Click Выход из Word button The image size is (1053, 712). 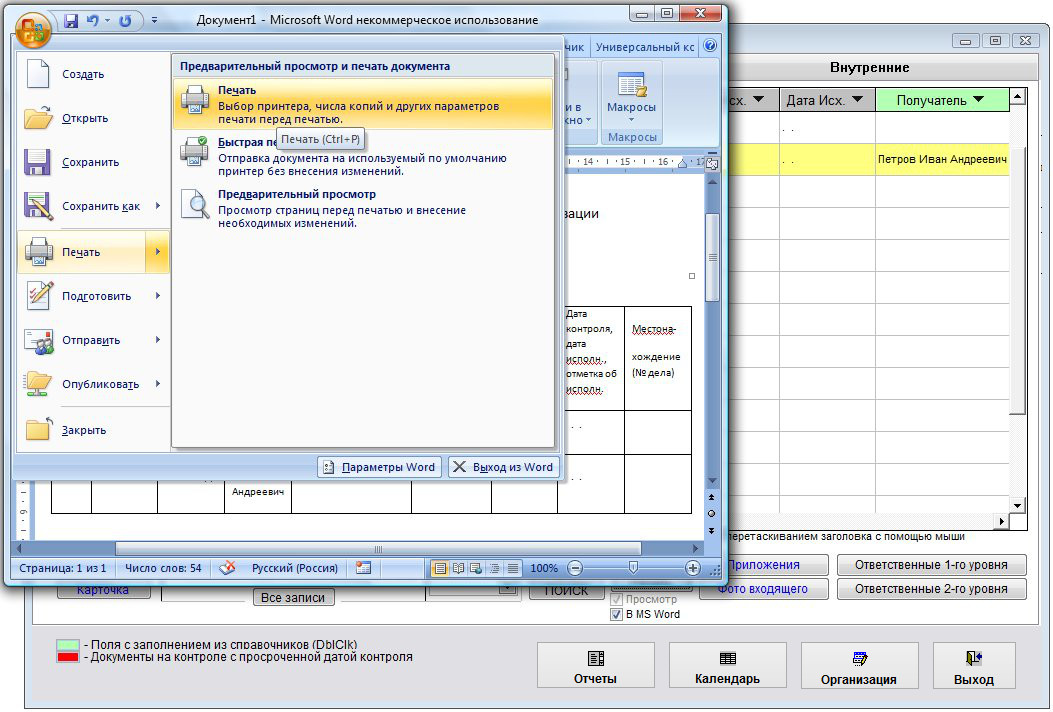[504, 467]
